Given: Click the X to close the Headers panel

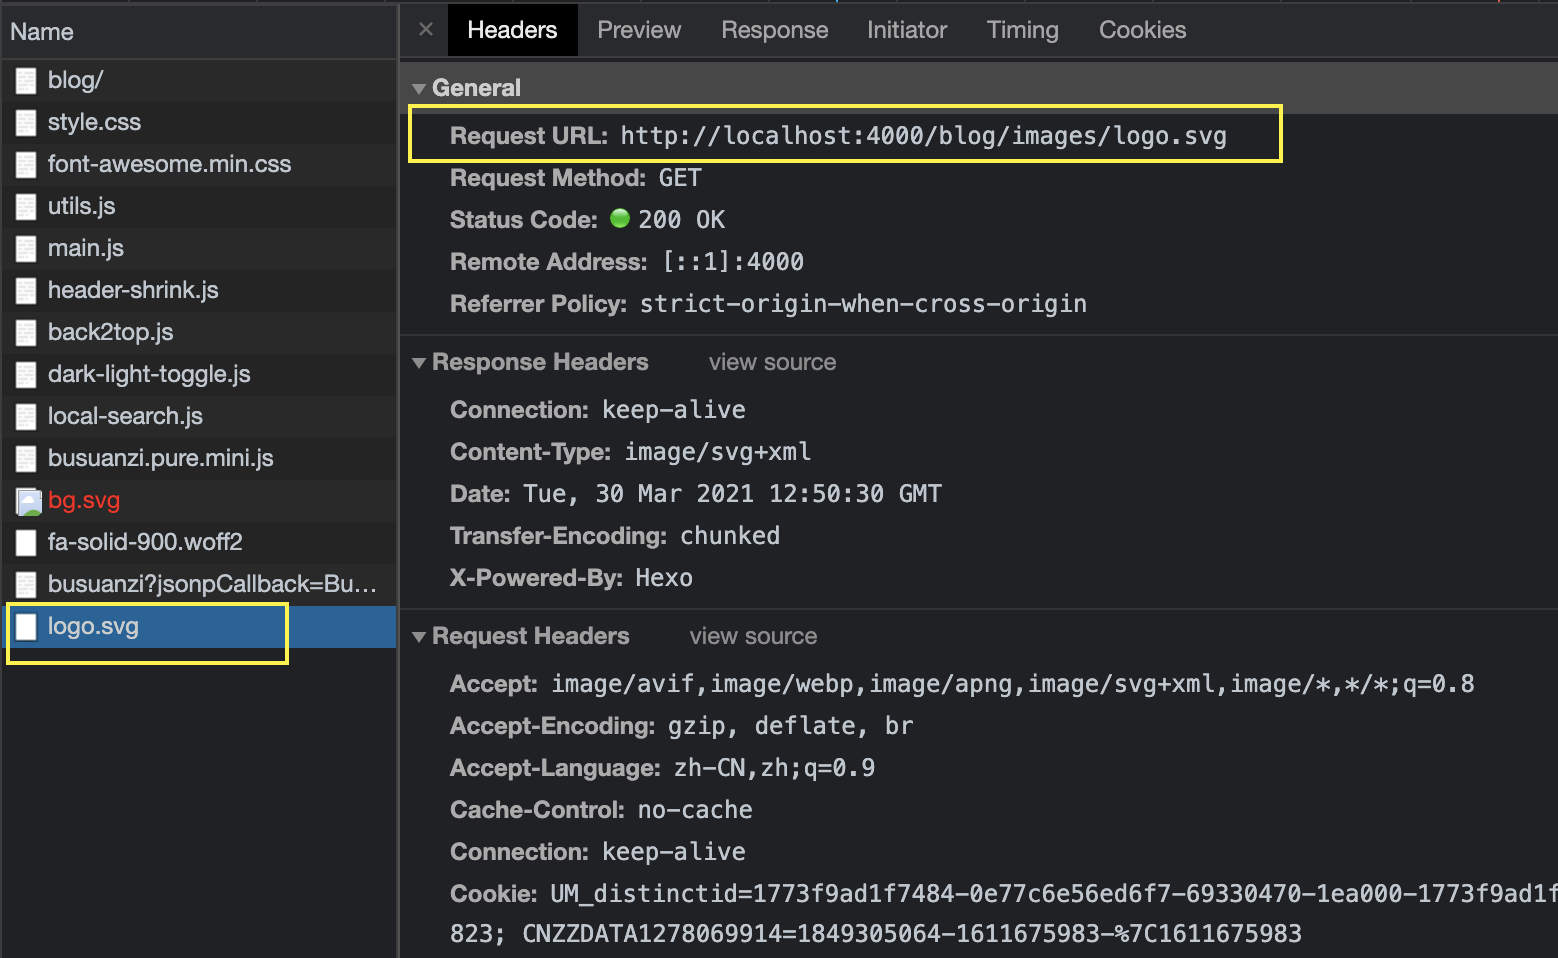Looking at the screenshot, I should 424,30.
